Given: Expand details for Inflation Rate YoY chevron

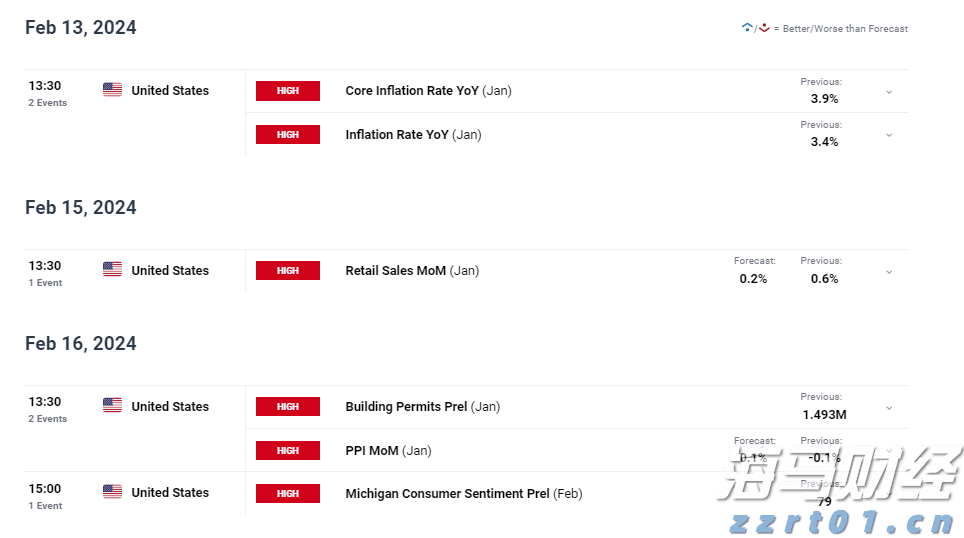Looking at the screenshot, I should (x=889, y=135).
